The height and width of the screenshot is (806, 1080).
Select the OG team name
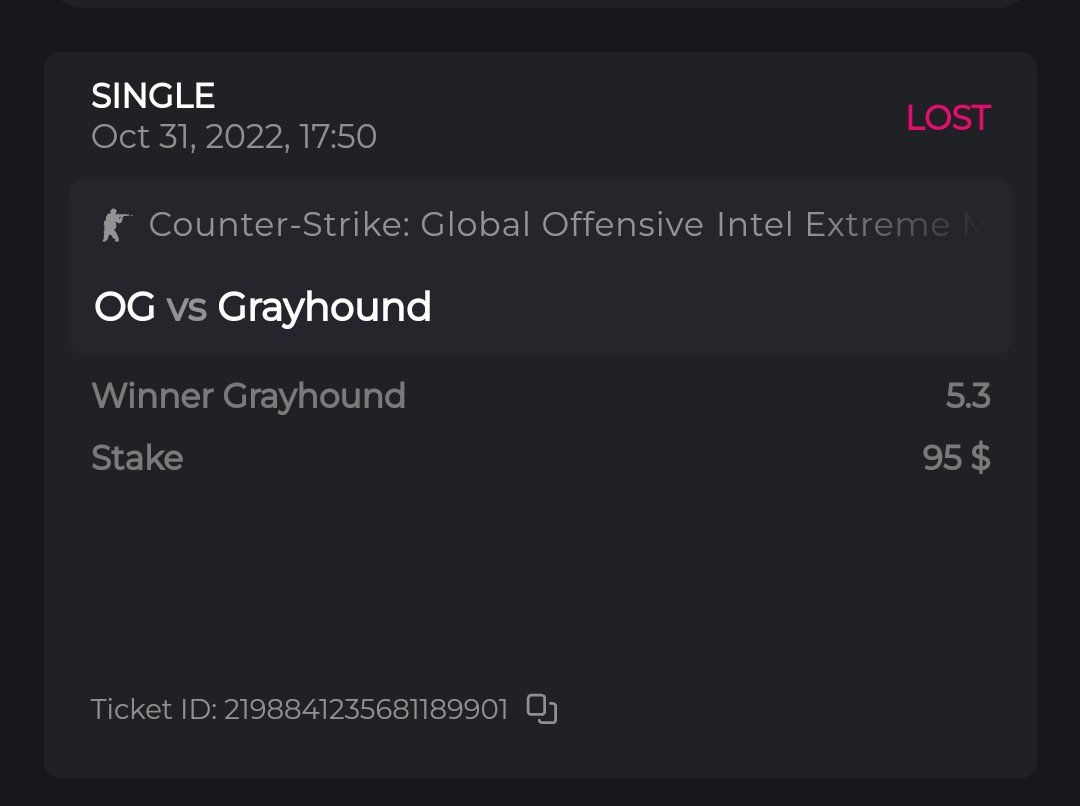tap(124, 307)
